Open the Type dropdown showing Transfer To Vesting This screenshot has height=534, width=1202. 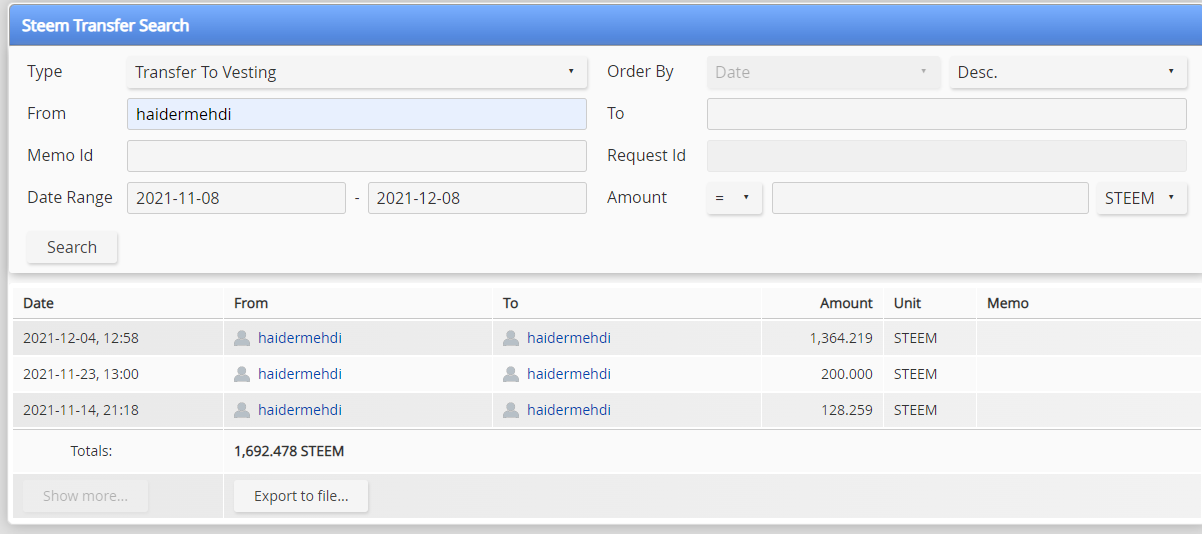coord(357,72)
